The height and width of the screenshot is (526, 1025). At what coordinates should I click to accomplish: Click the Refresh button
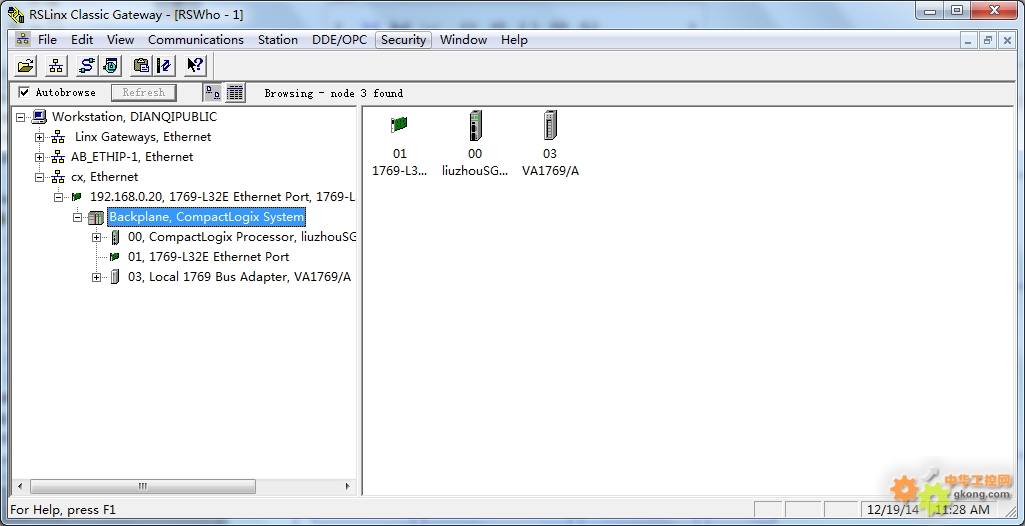144,93
